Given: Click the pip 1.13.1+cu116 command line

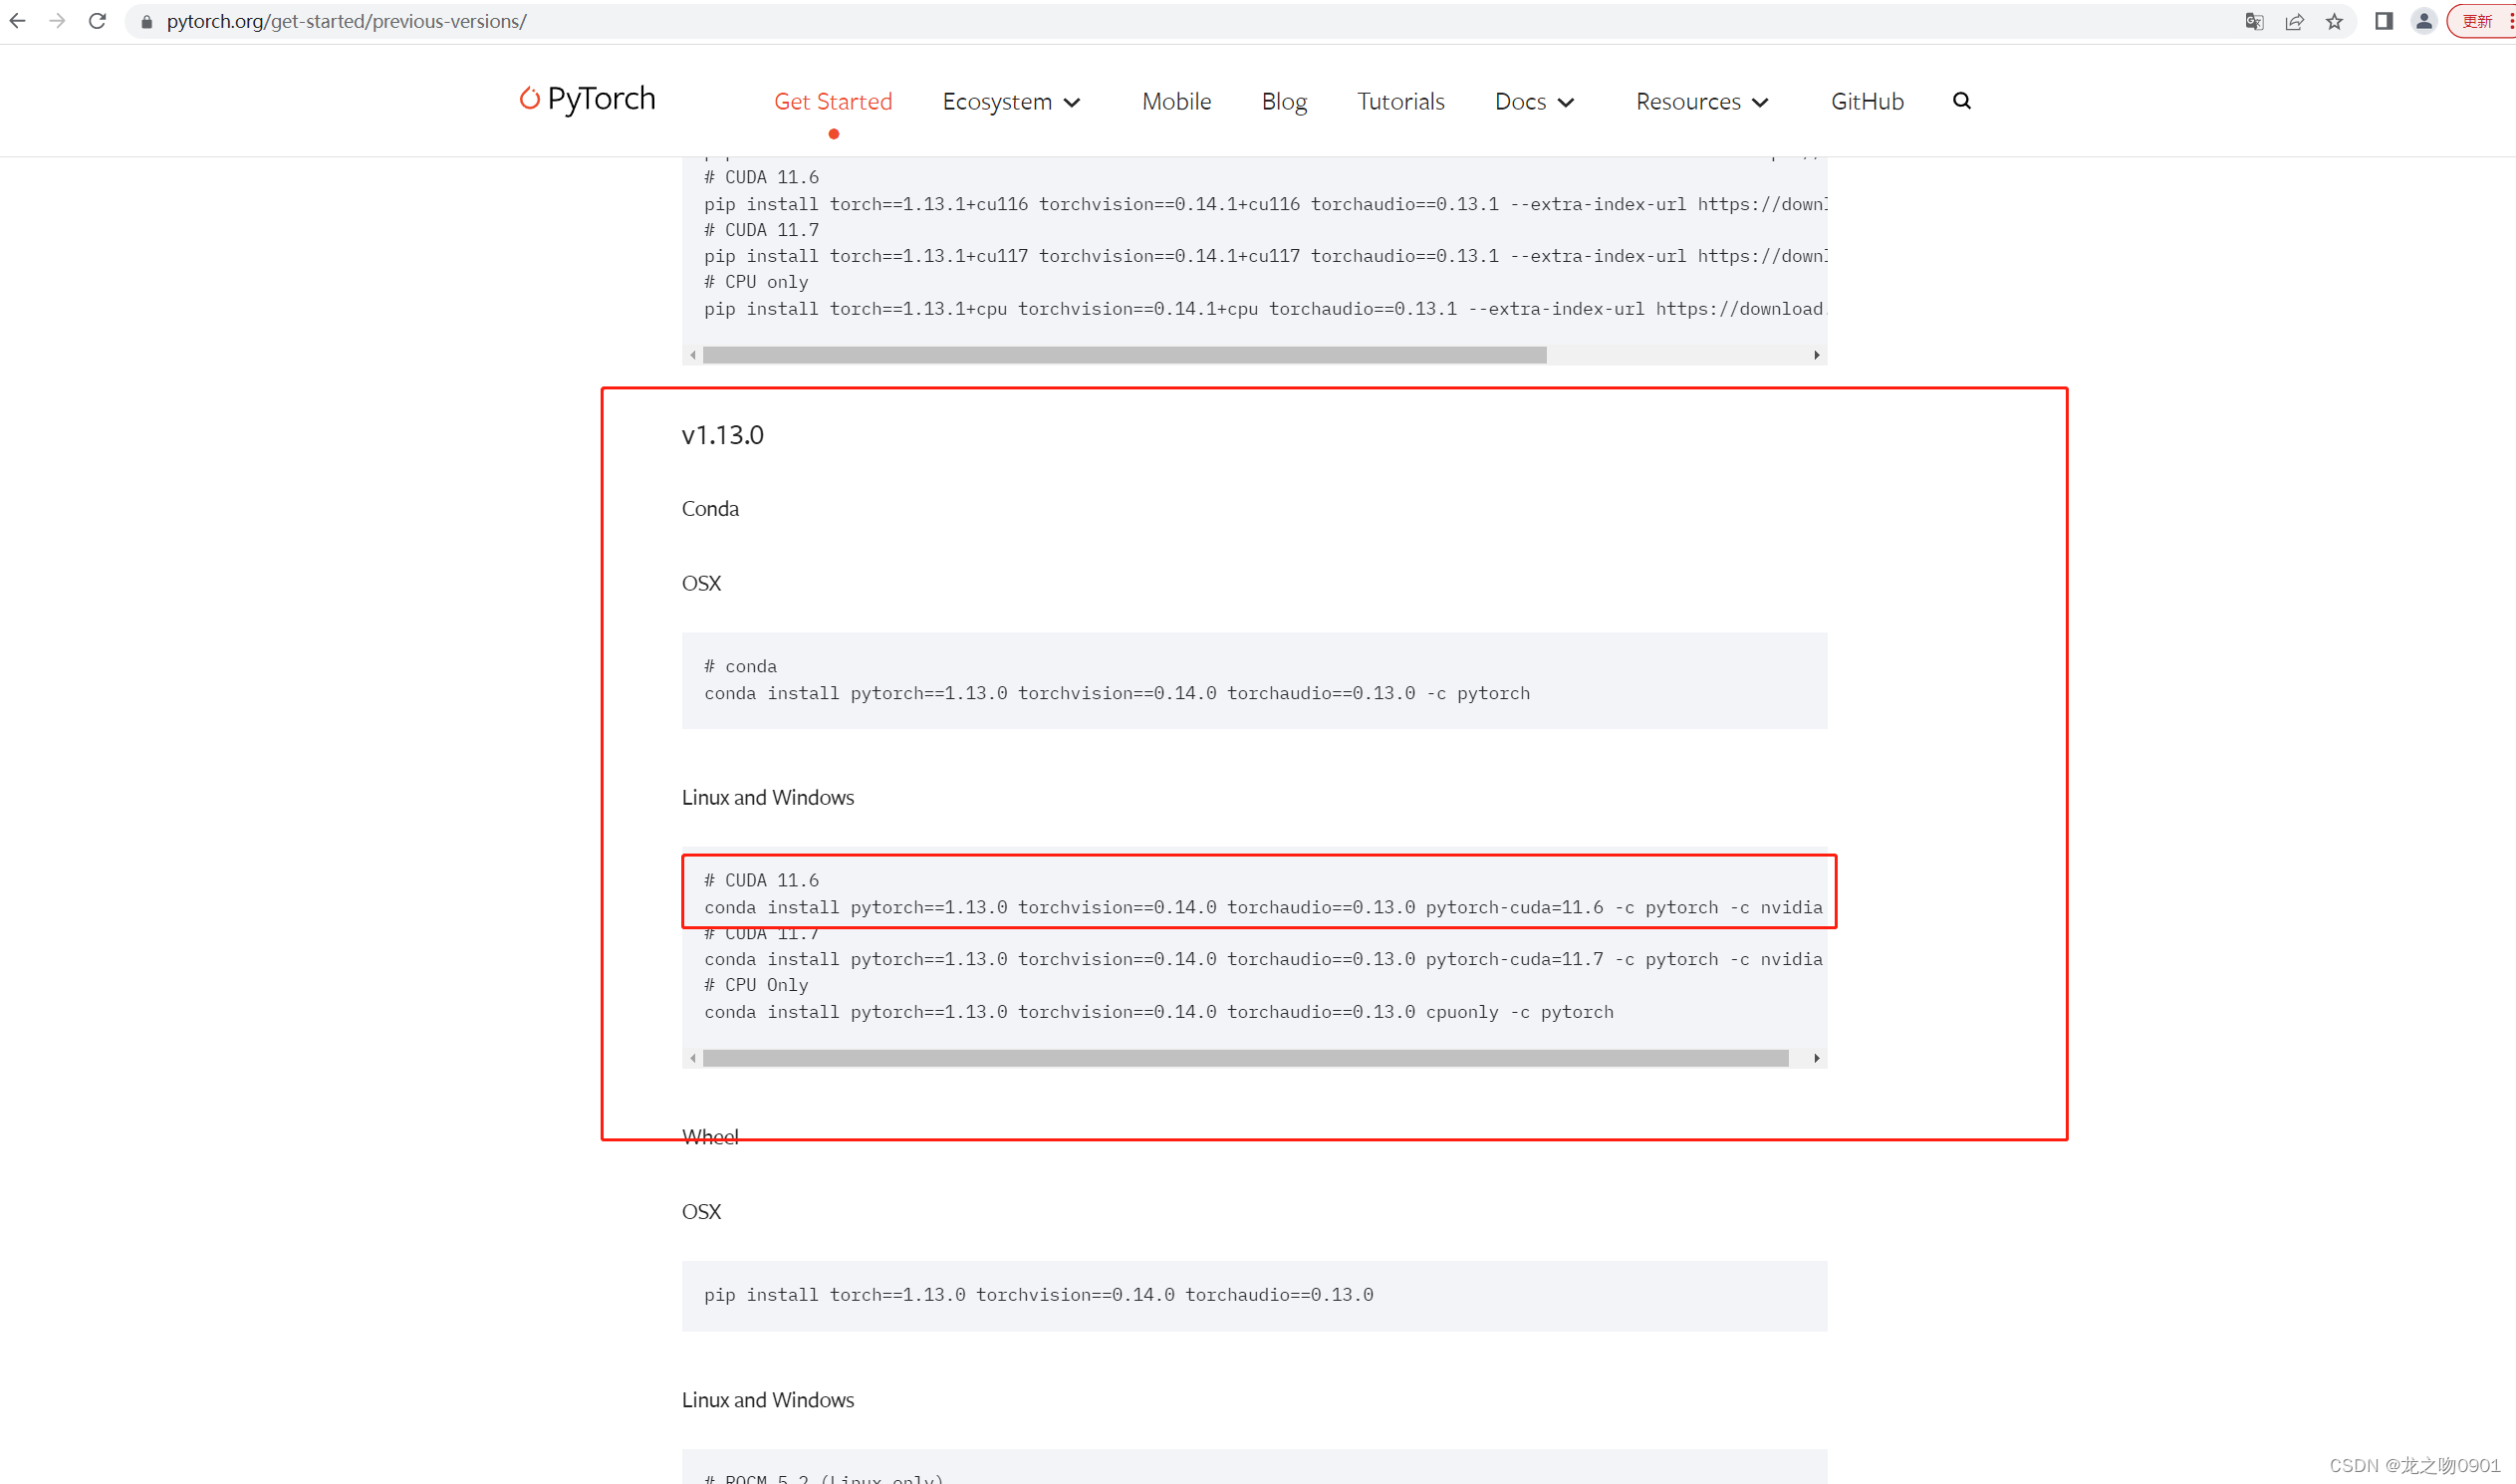Looking at the screenshot, I should 1265,204.
